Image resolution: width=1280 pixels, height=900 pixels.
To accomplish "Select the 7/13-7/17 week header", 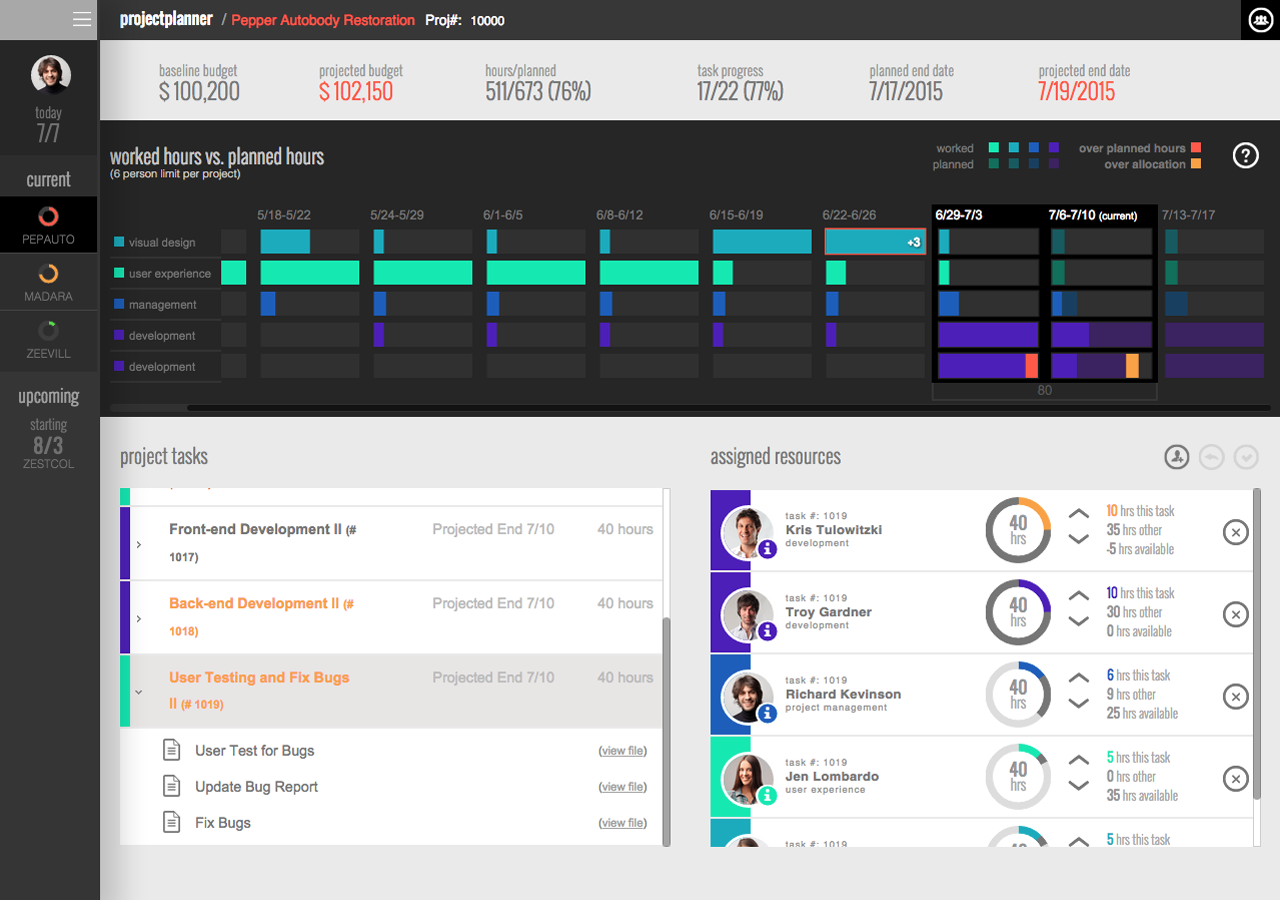I will click(x=1188, y=215).
